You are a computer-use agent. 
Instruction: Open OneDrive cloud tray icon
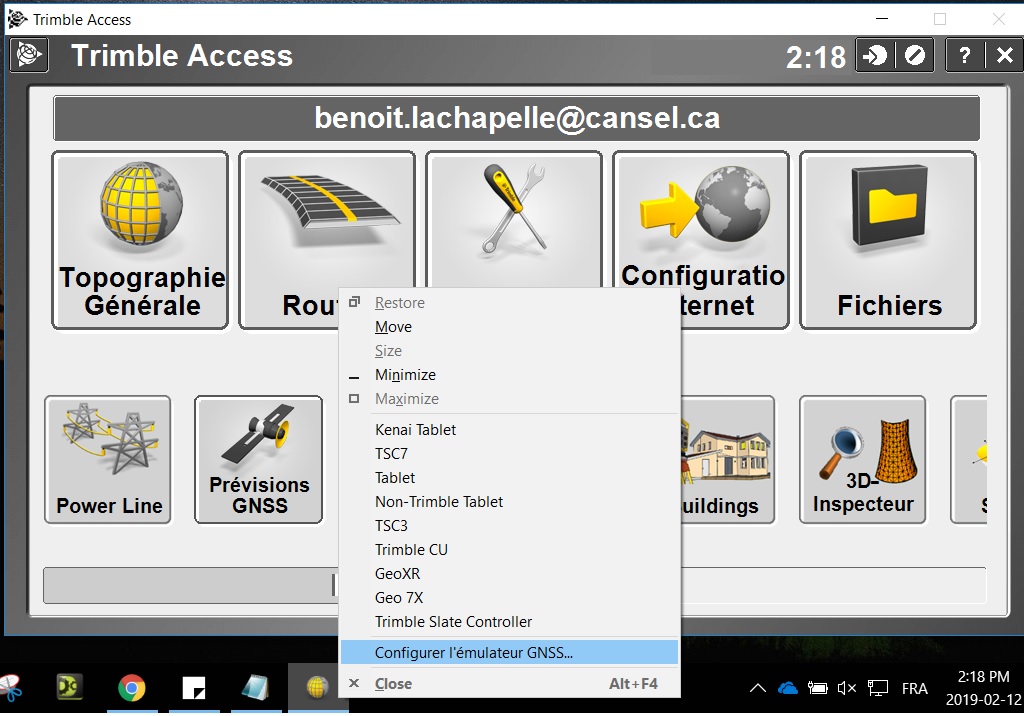788,688
